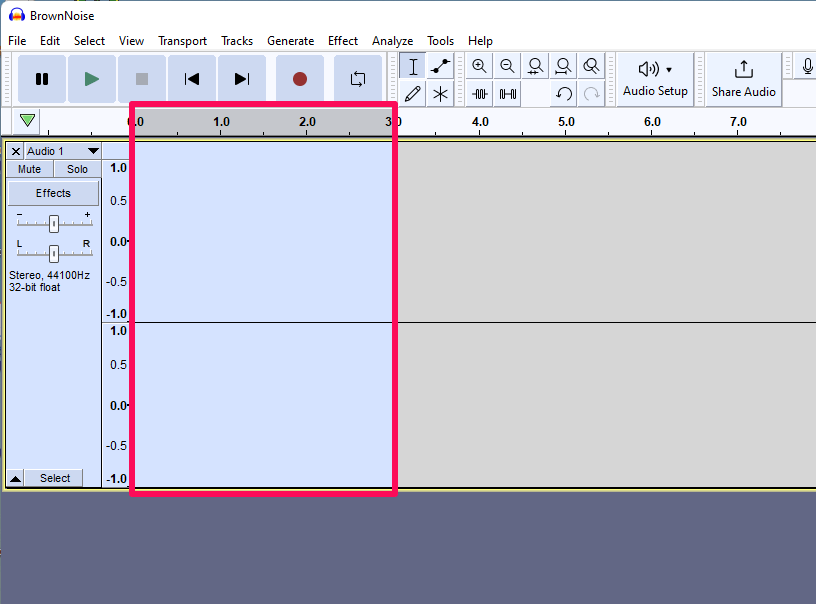816x604 pixels.
Task: Mute the Audio 1 track
Action: (29, 169)
